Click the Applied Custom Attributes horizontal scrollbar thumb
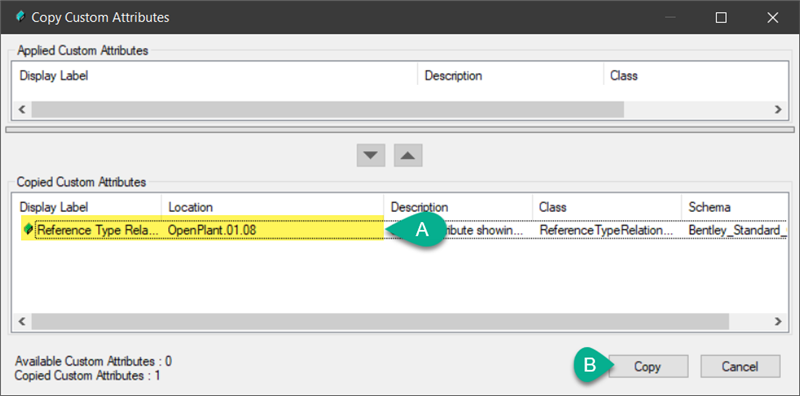Screen dimensions: 800x396 coord(328,109)
